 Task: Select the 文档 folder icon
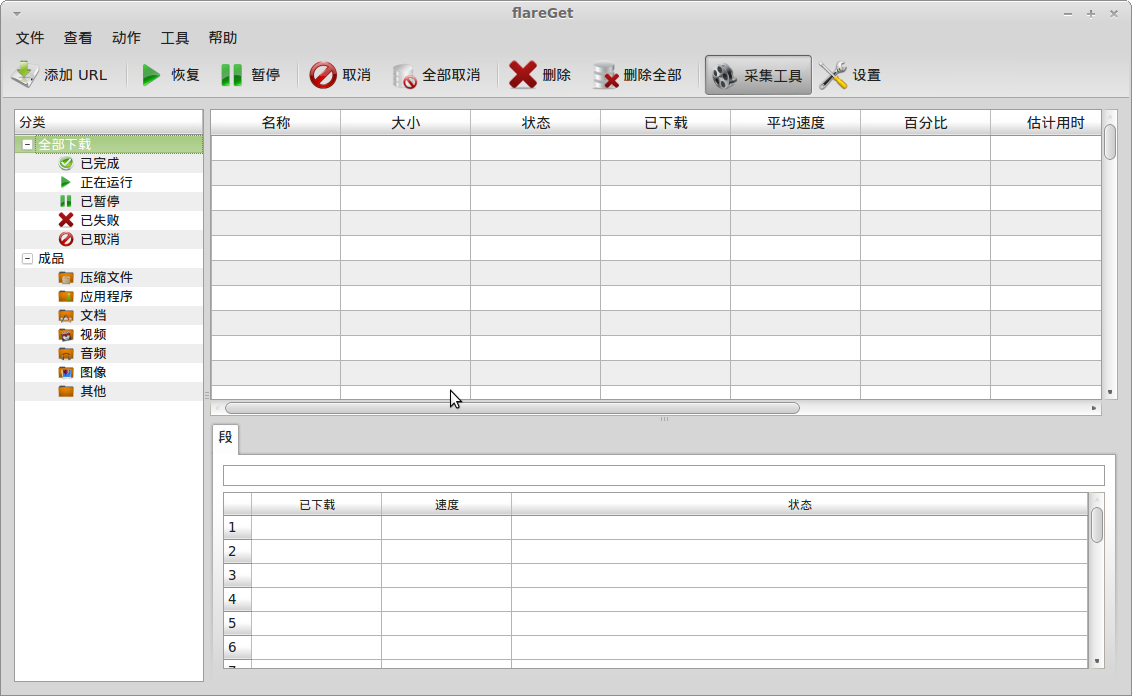point(66,315)
